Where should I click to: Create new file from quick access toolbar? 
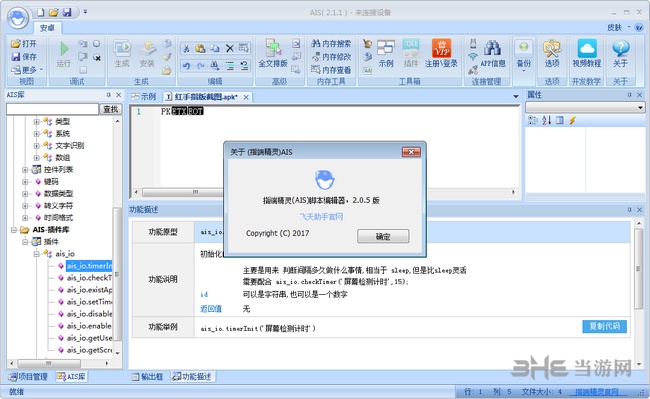pyautogui.click(x=41, y=12)
